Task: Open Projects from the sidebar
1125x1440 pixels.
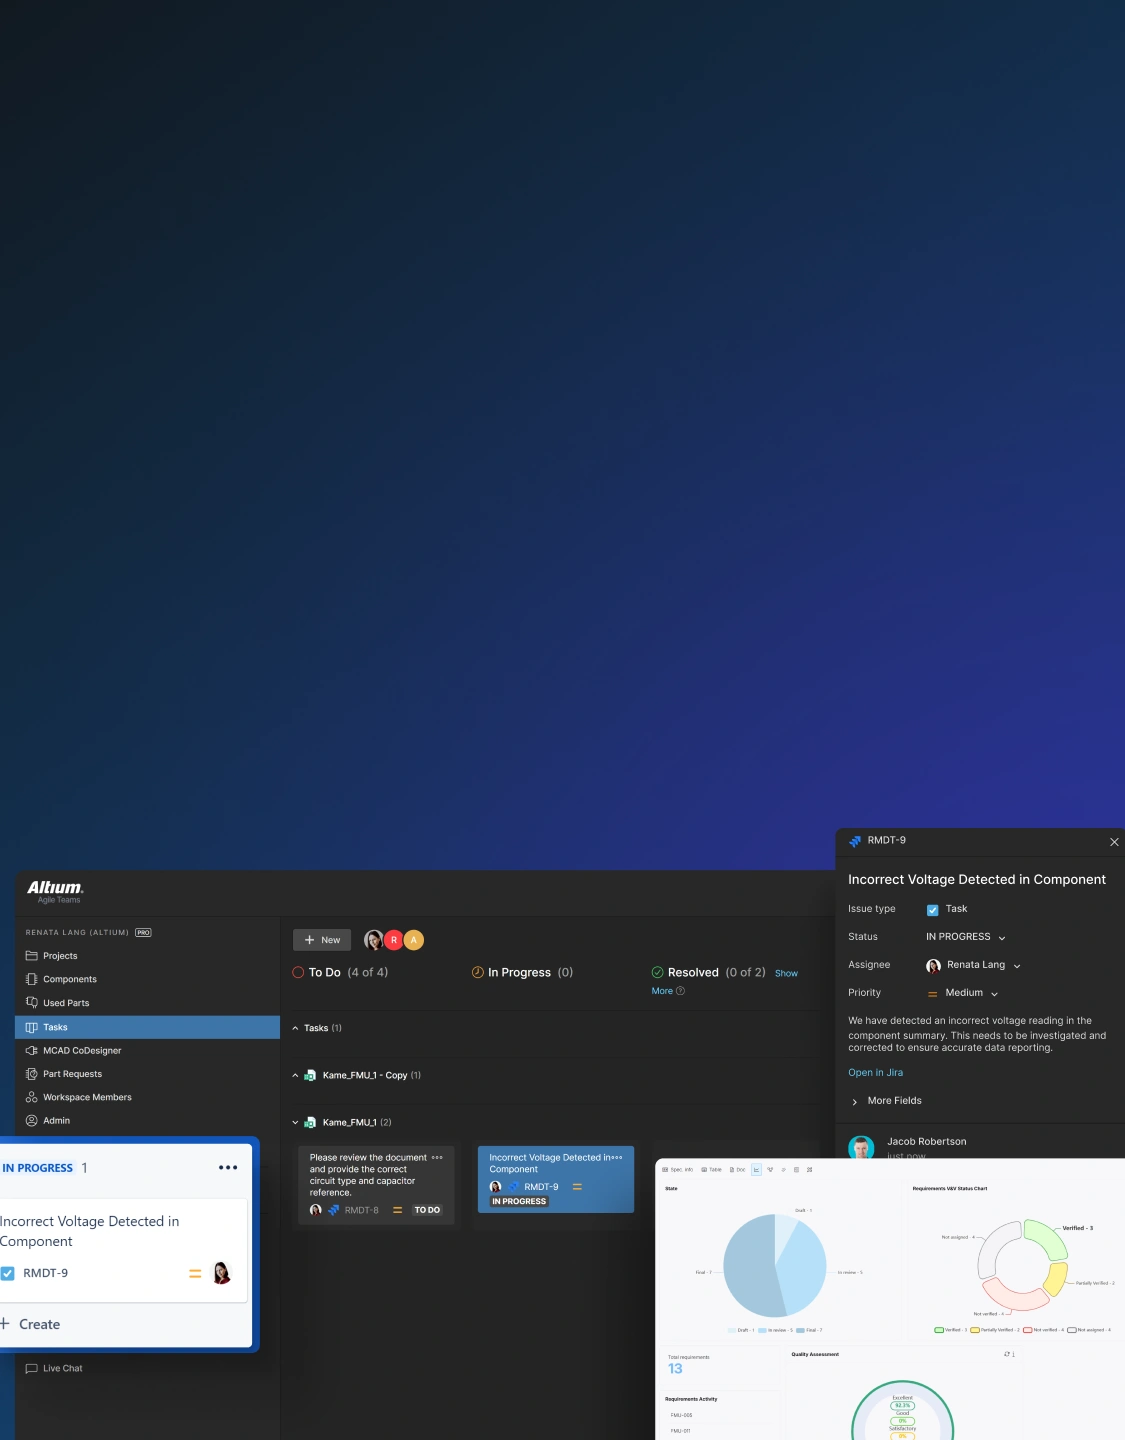Action: 59,956
